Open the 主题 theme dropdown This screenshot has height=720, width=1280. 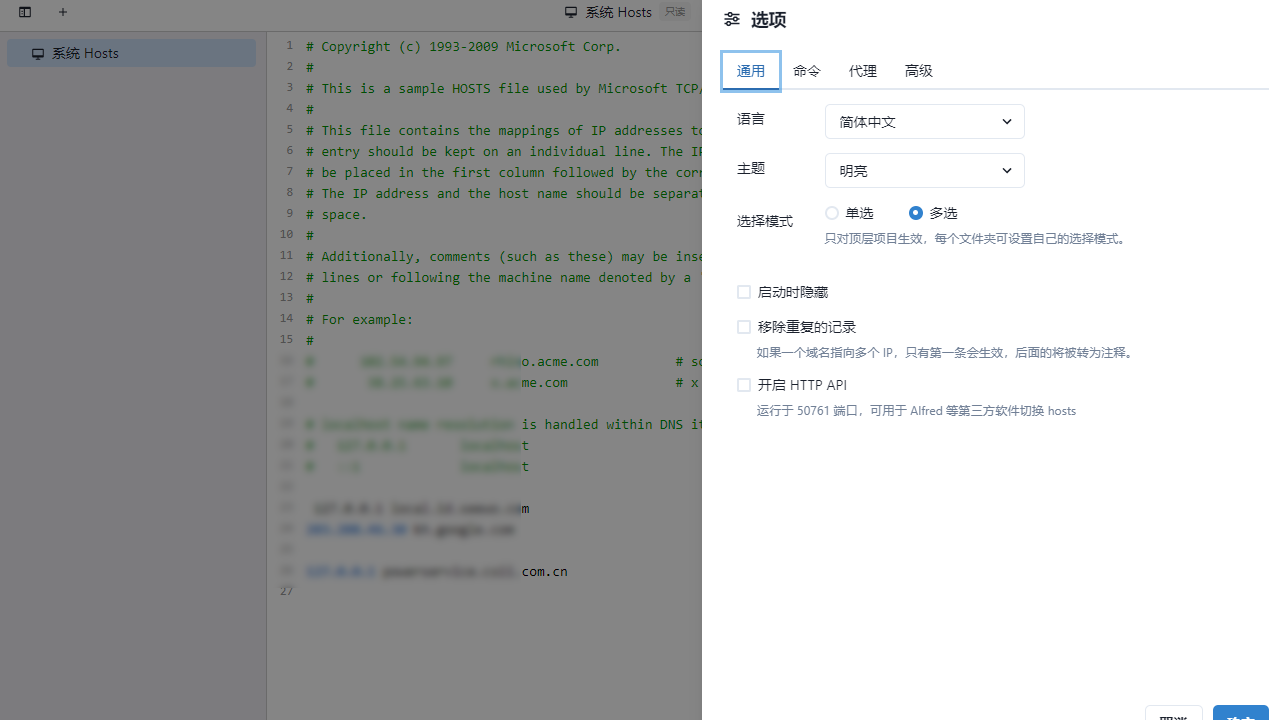(924, 170)
